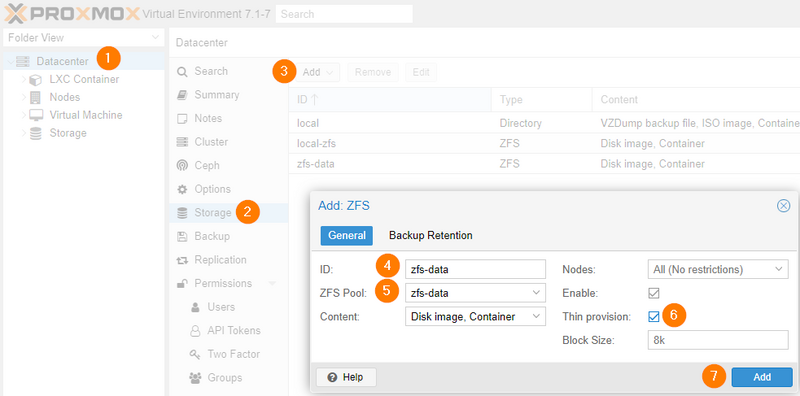Image resolution: width=800 pixels, height=396 pixels.
Task: Click the Storage icon in side menu
Action: click(x=182, y=213)
